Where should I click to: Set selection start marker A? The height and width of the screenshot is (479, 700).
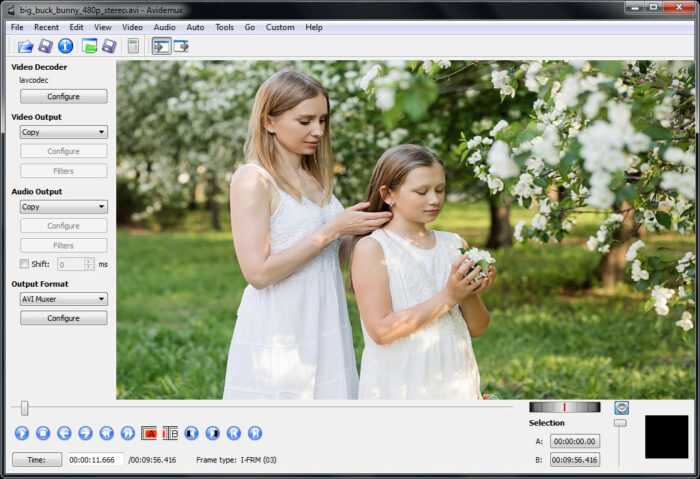point(149,433)
